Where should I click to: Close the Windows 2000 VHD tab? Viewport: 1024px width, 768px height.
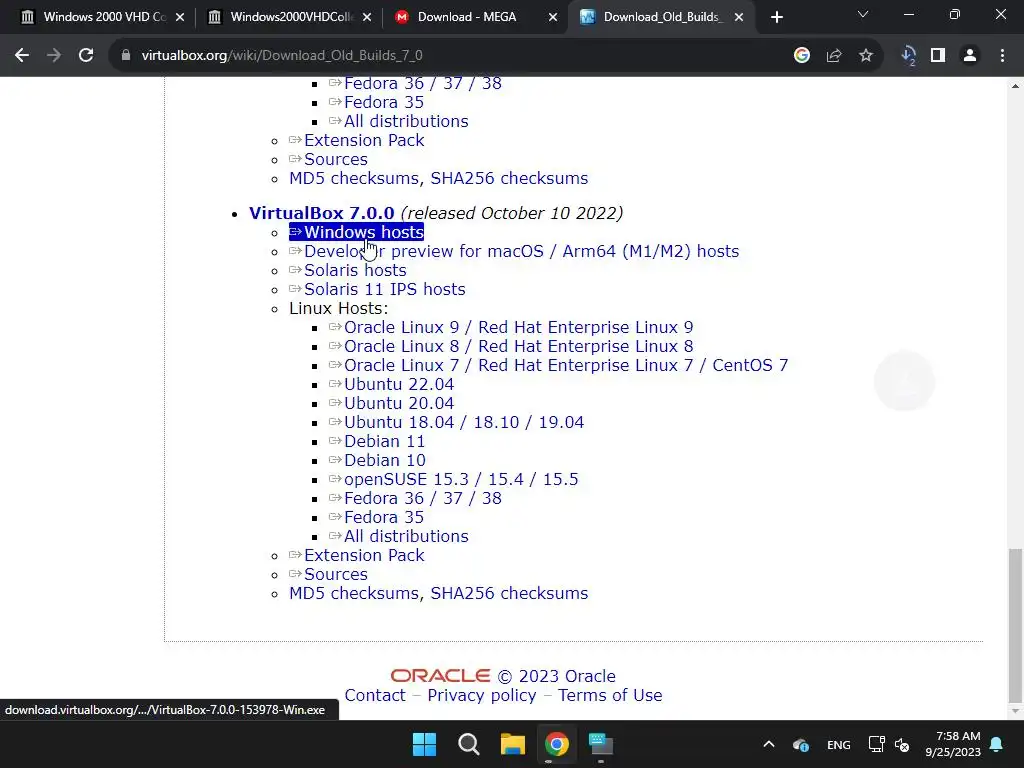pyautogui.click(x=180, y=18)
